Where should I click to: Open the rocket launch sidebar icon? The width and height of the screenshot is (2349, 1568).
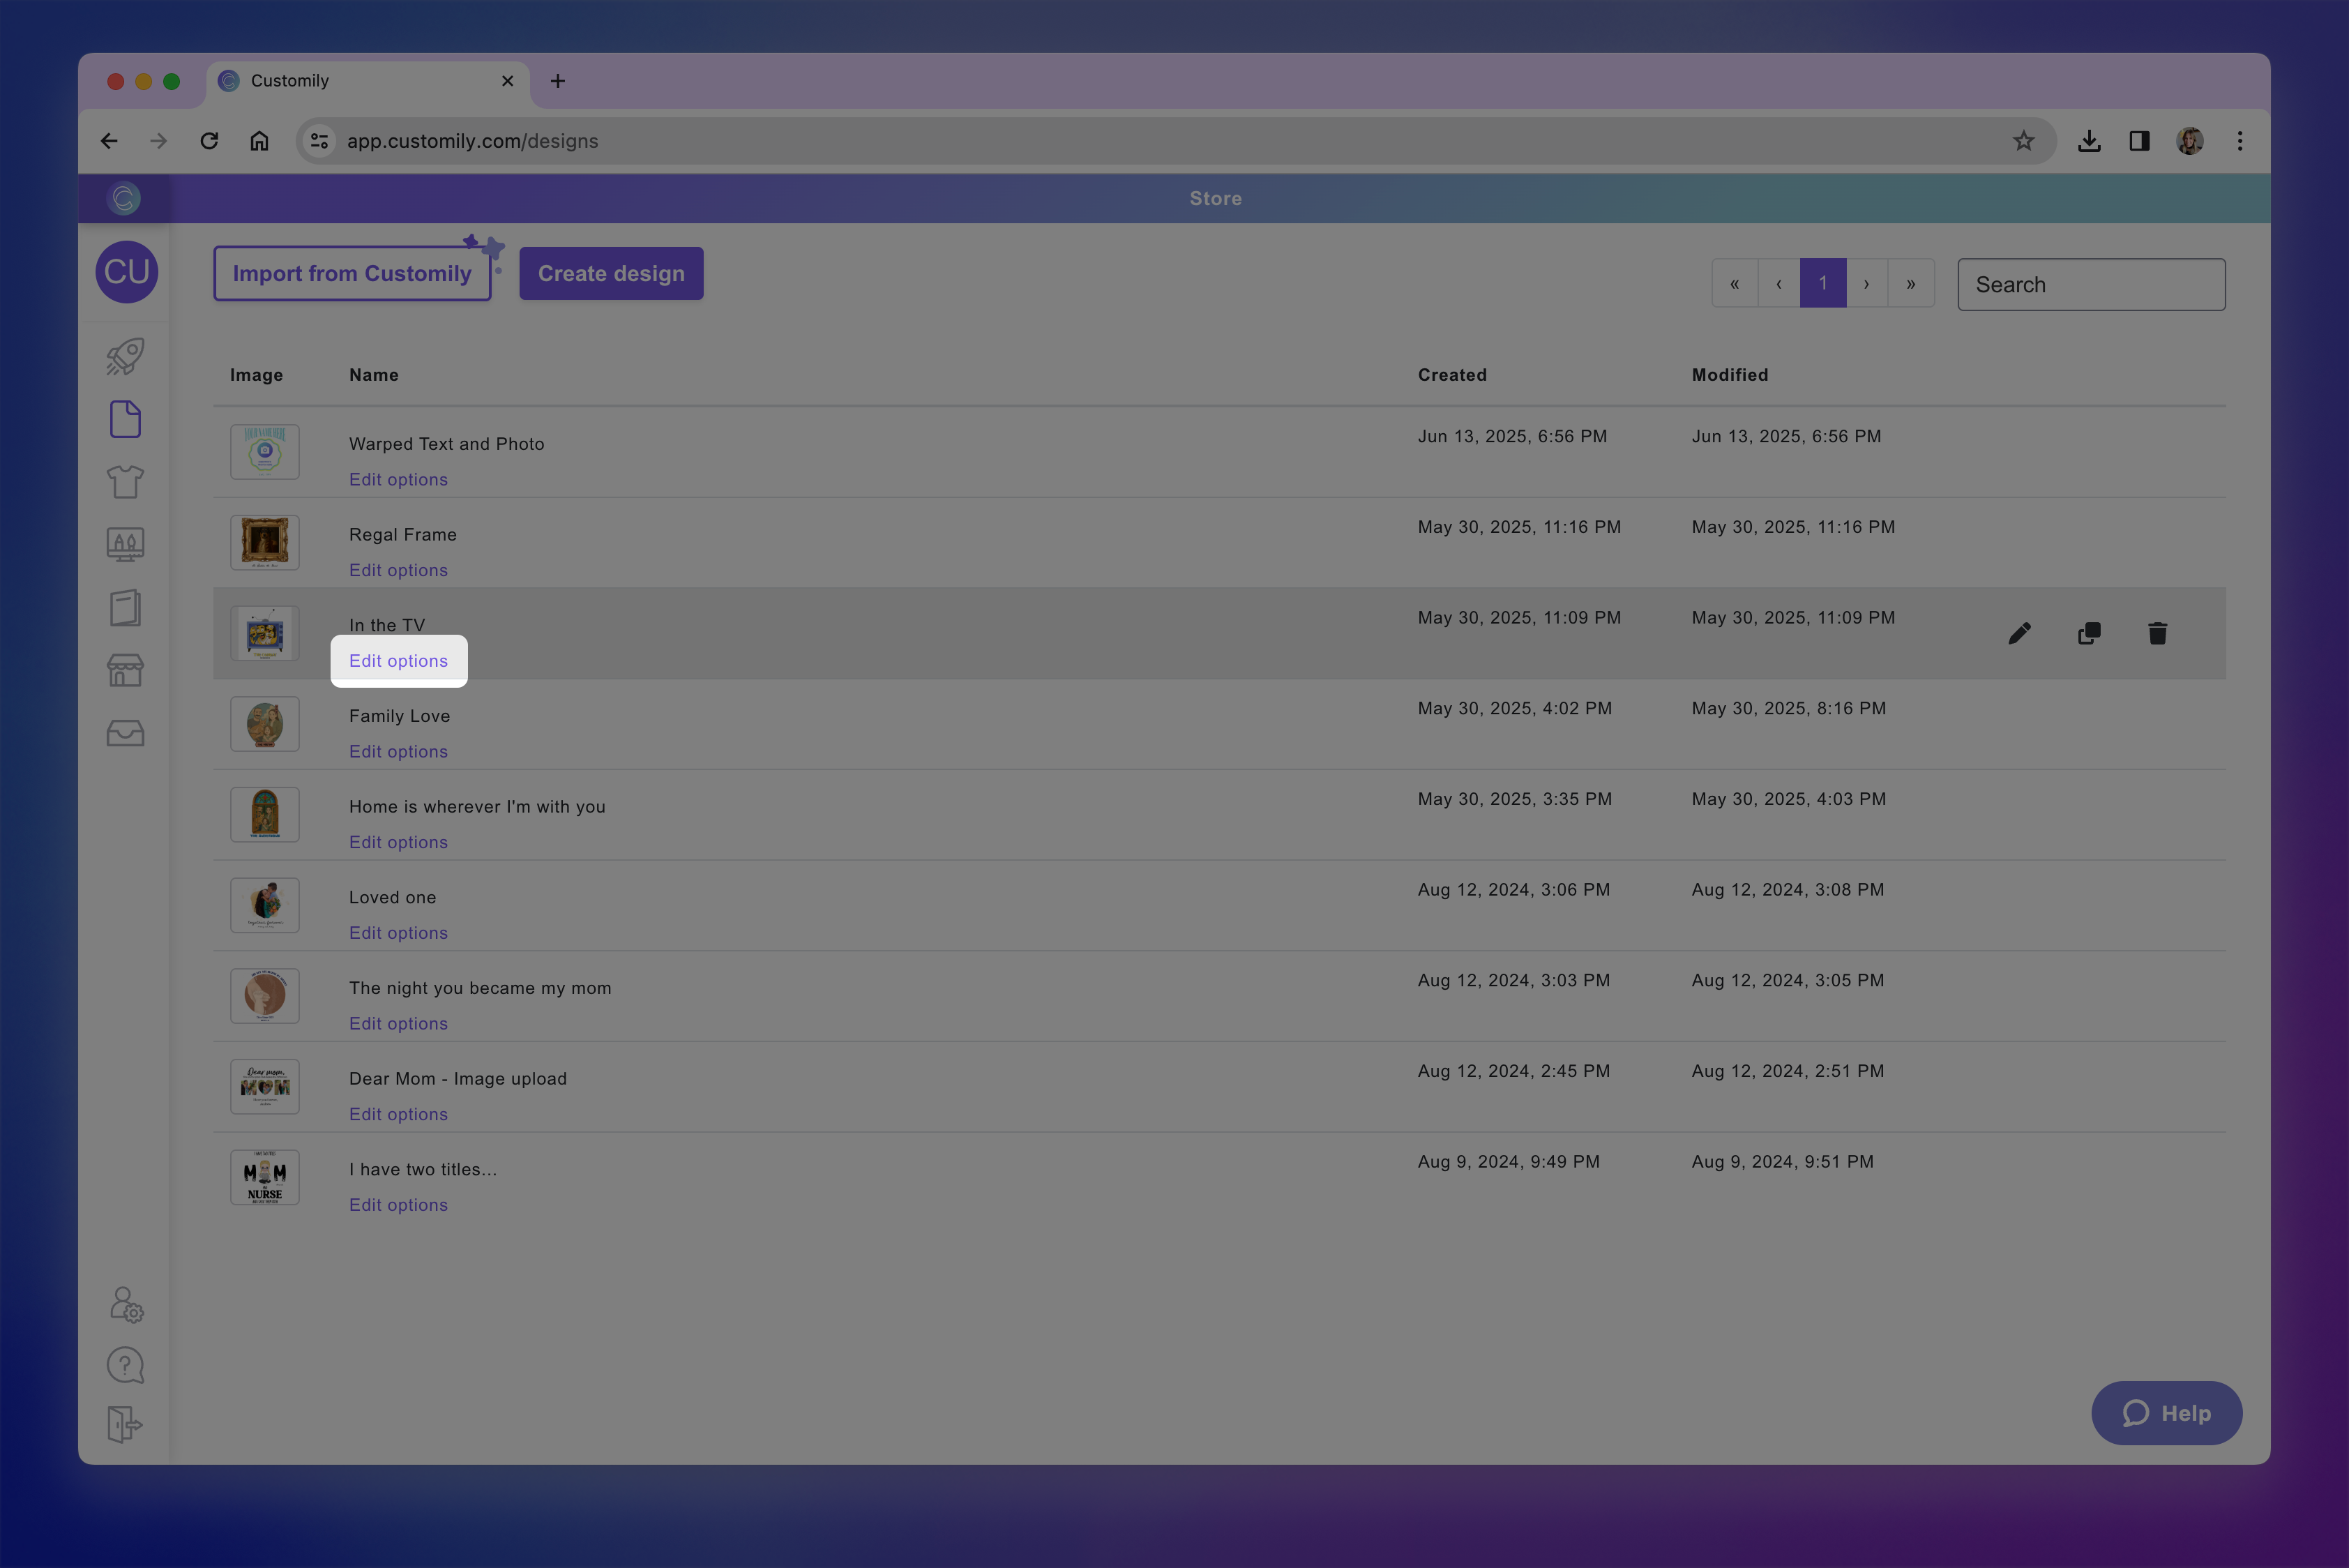[125, 356]
